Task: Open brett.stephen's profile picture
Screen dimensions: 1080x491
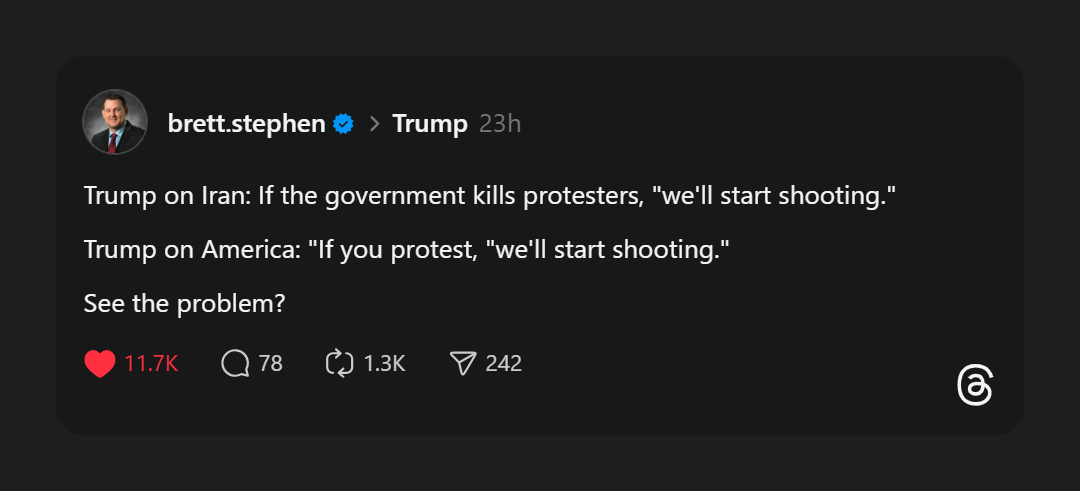Action: pyautogui.click(x=115, y=122)
